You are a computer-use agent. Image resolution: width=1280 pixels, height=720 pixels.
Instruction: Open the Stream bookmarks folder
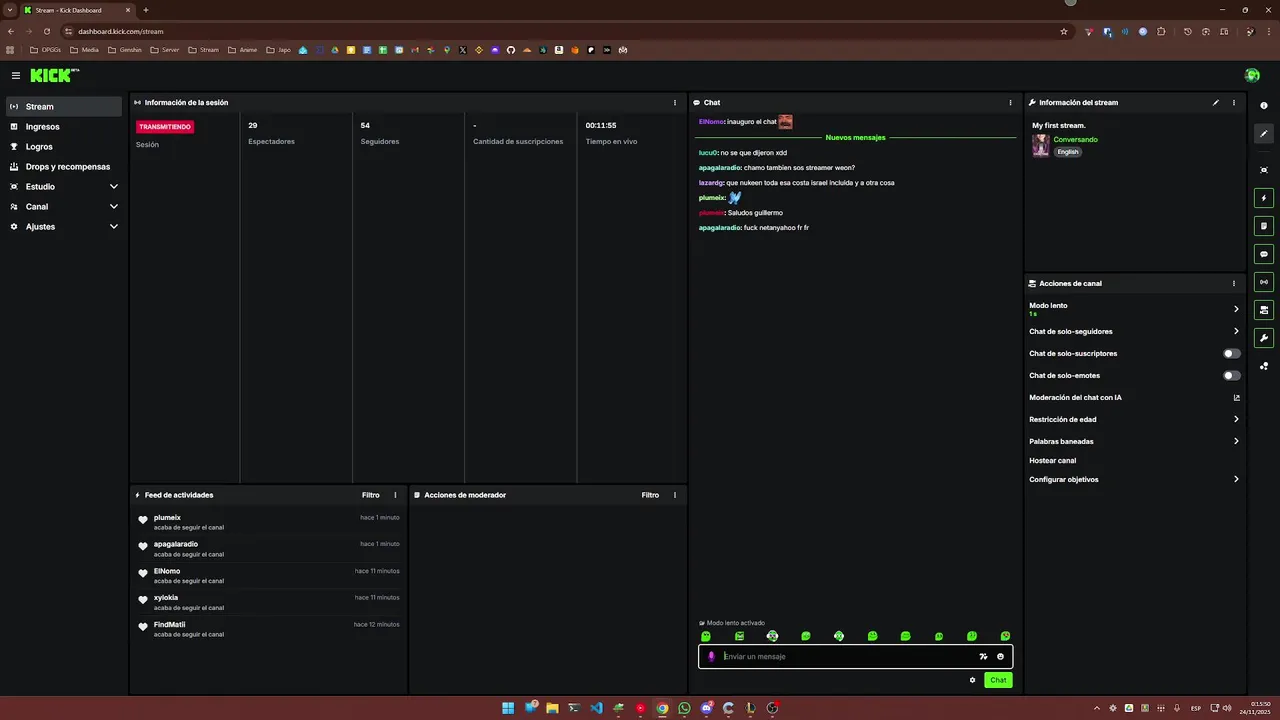coord(203,50)
